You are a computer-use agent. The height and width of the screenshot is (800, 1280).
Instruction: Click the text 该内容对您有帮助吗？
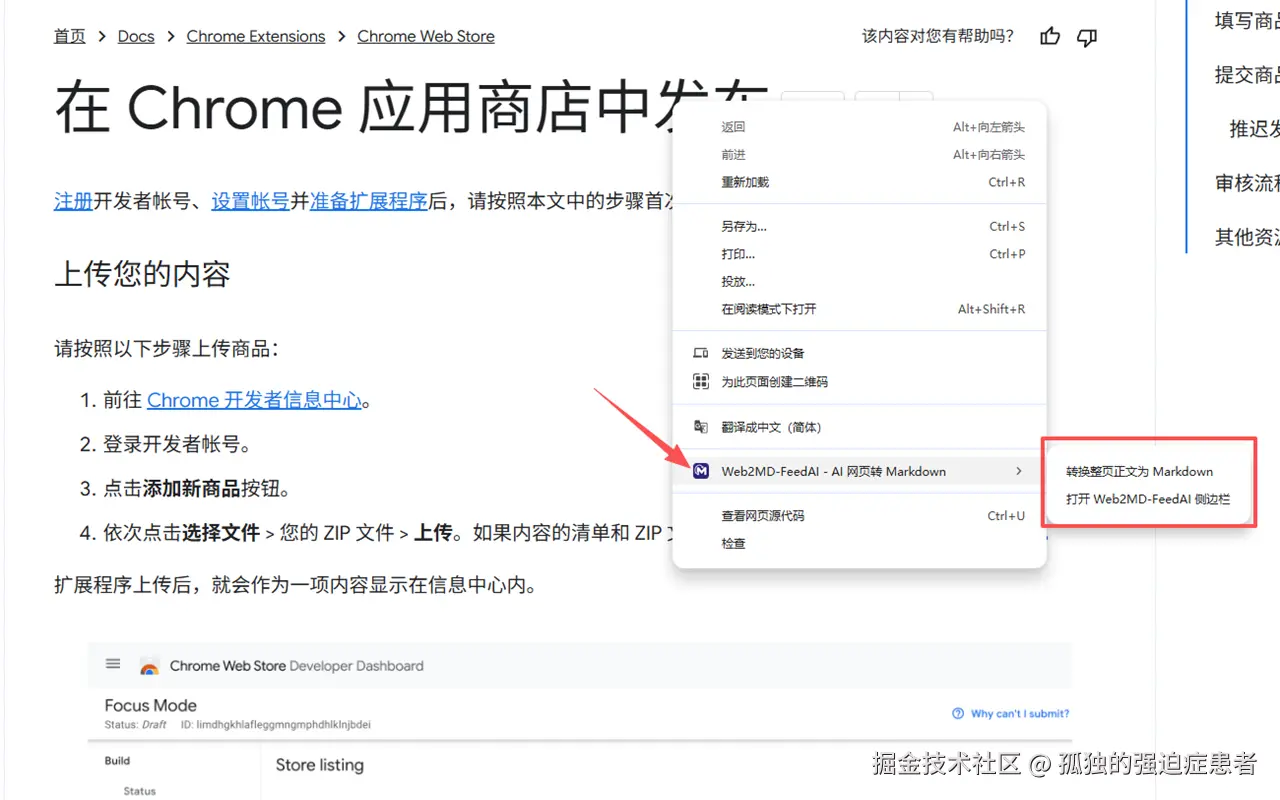[938, 36]
